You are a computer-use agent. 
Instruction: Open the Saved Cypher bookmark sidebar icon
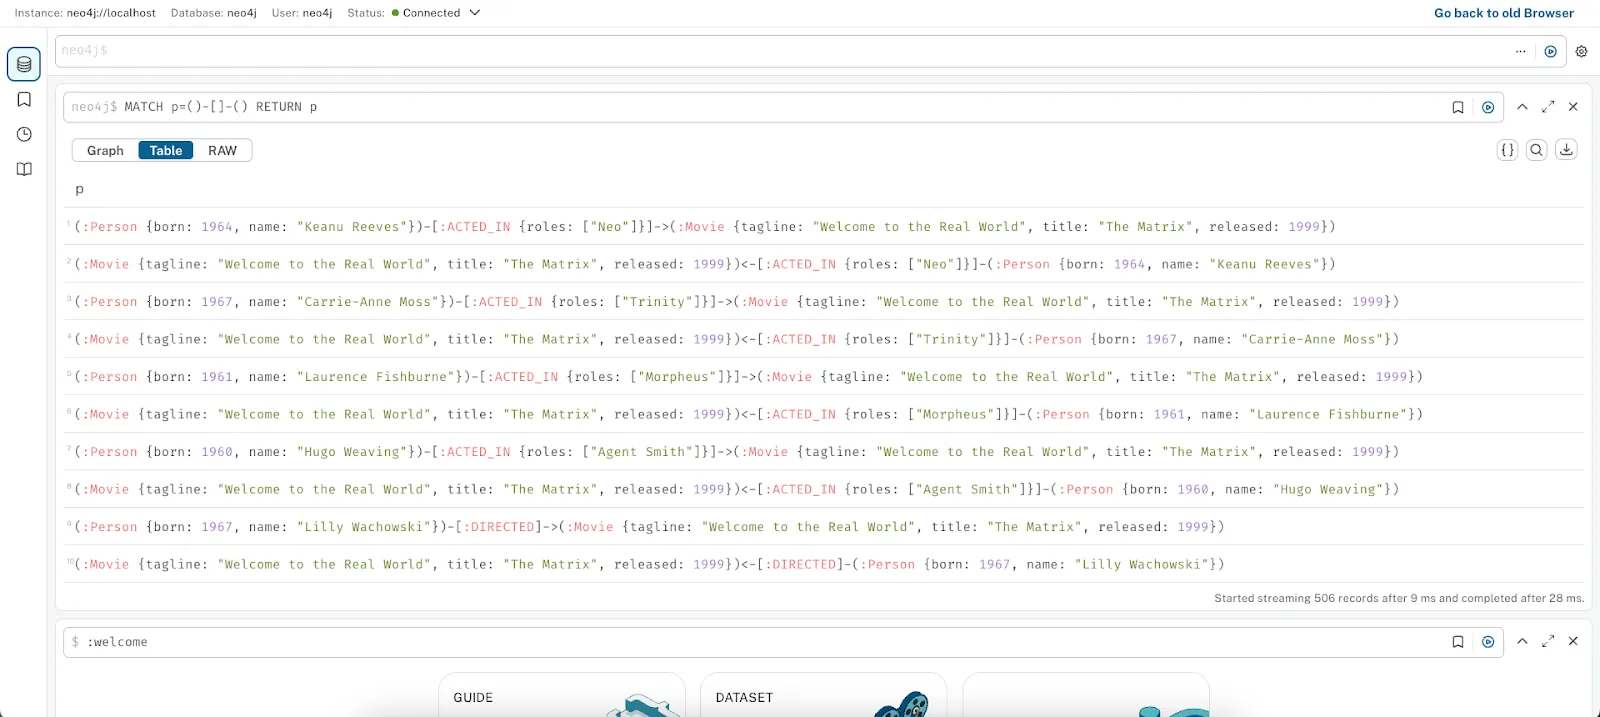(x=24, y=100)
